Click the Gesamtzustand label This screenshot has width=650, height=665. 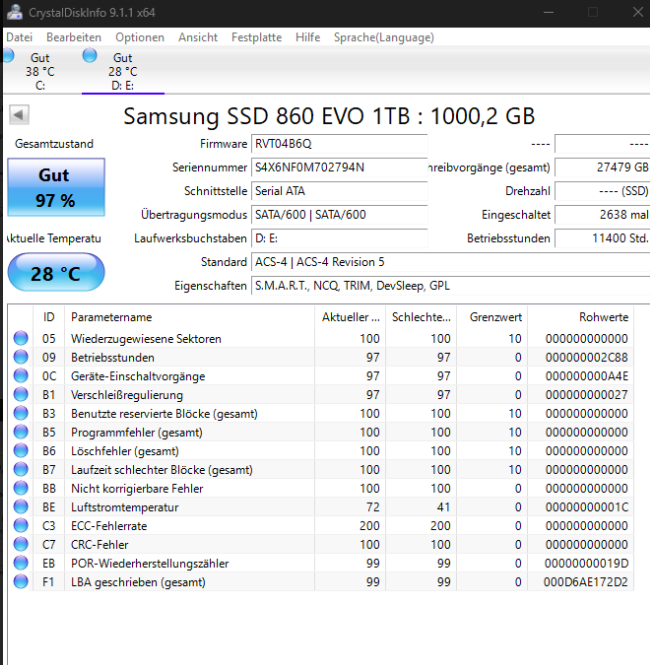click(x=54, y=144)
